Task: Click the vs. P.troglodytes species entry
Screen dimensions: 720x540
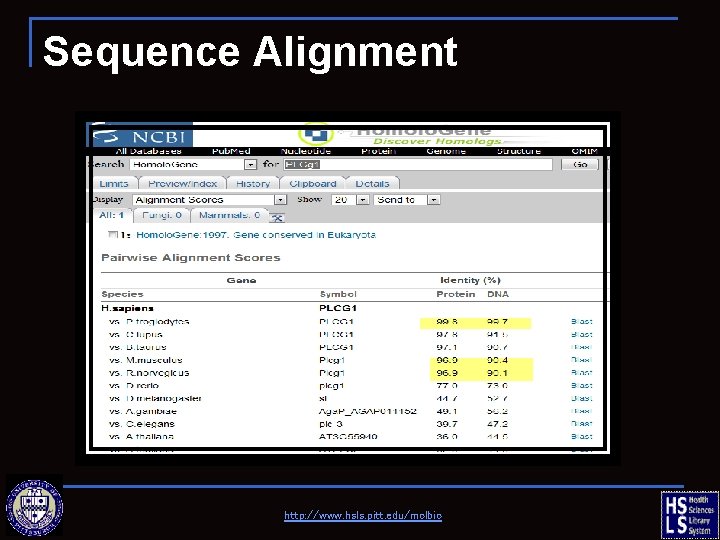Action: (x=149, y=321)
